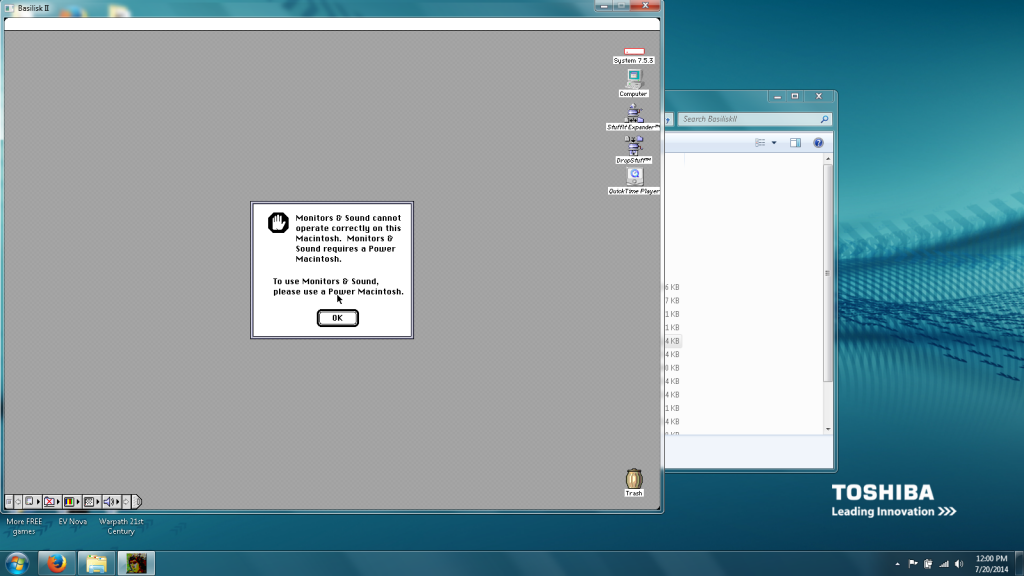Minimize the Basilisk II window
This screenshot has width=1024, height=576.
603,6
